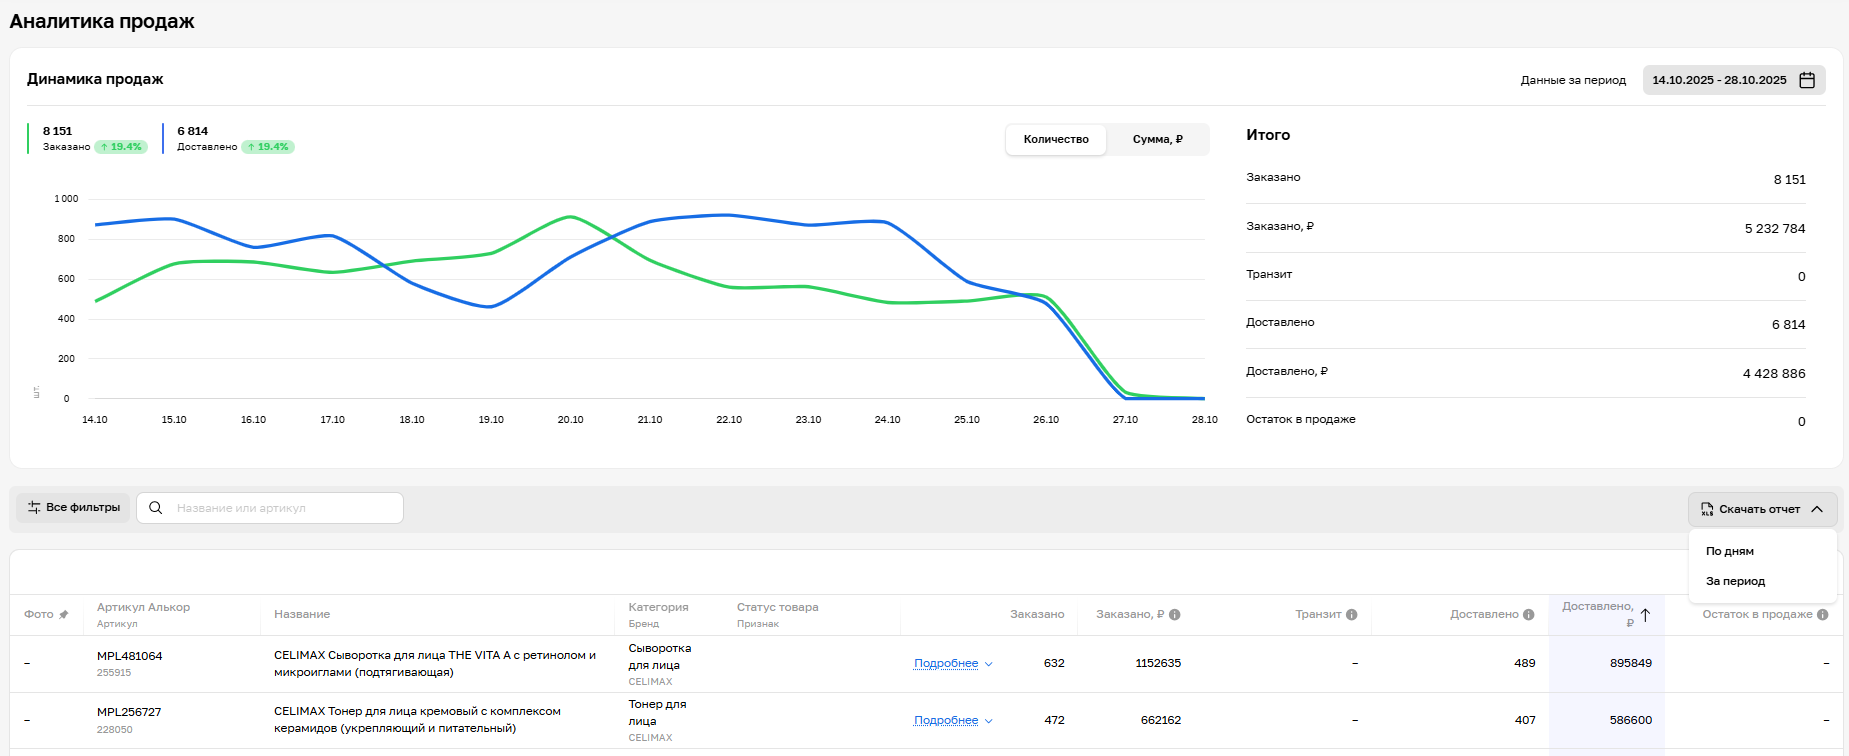Open Все фильтры panel
This screenshot has width=1849, height=756.
[x=73, y=508]
